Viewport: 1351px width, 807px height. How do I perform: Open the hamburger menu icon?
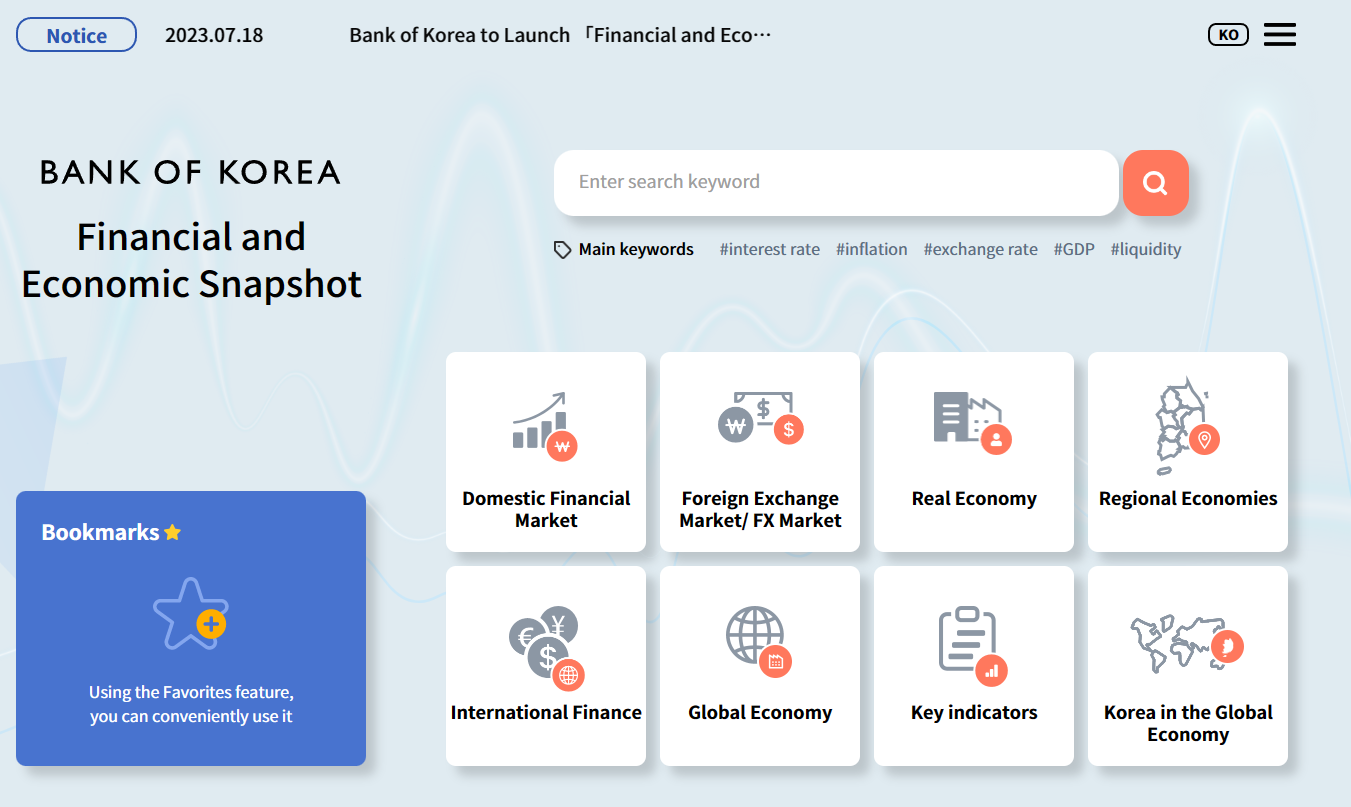click(x=1279, y=35)
